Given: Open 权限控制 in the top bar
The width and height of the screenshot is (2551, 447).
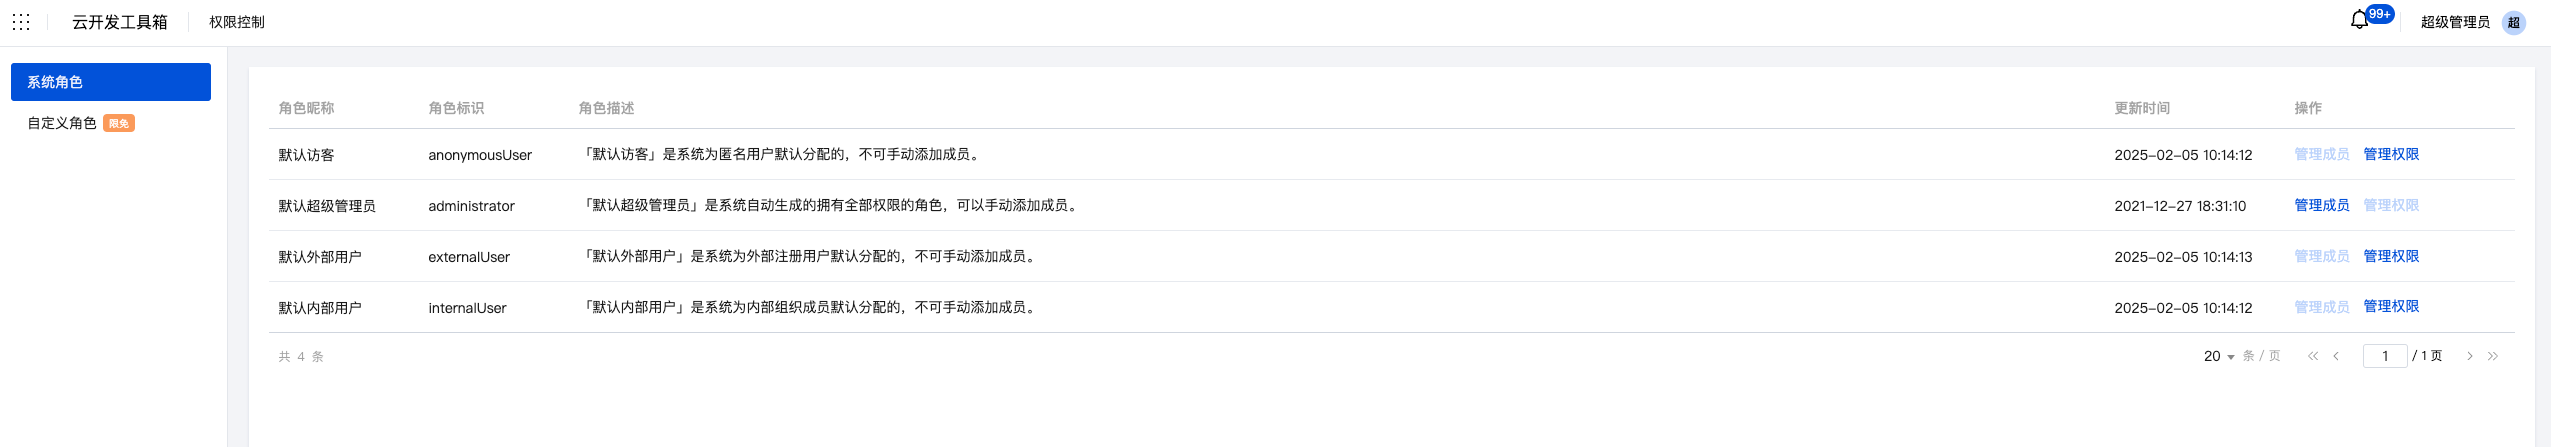Looking at the screenshot, I should [x=237, y=22].
